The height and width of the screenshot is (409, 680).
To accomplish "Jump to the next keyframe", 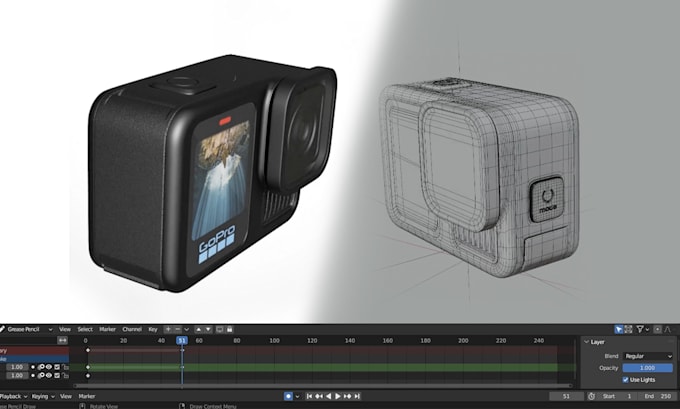I will click(x=347, y=396).
